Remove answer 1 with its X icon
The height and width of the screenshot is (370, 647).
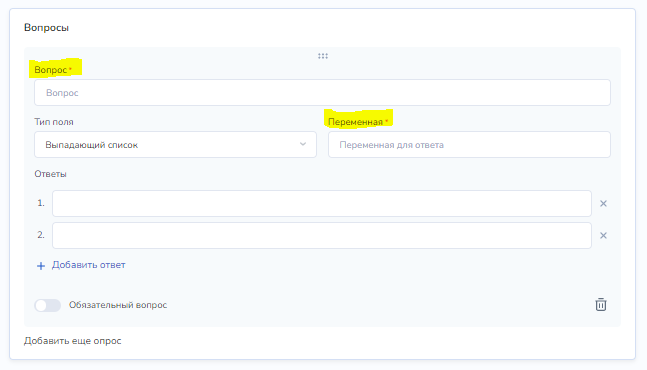click(603, 203)
